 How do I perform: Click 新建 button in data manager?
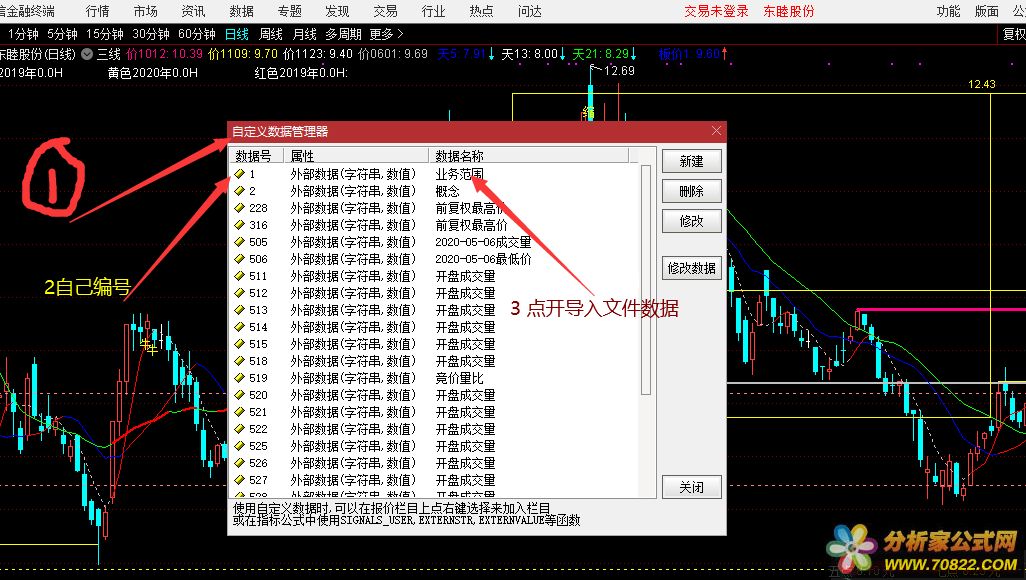coord(692,161)
